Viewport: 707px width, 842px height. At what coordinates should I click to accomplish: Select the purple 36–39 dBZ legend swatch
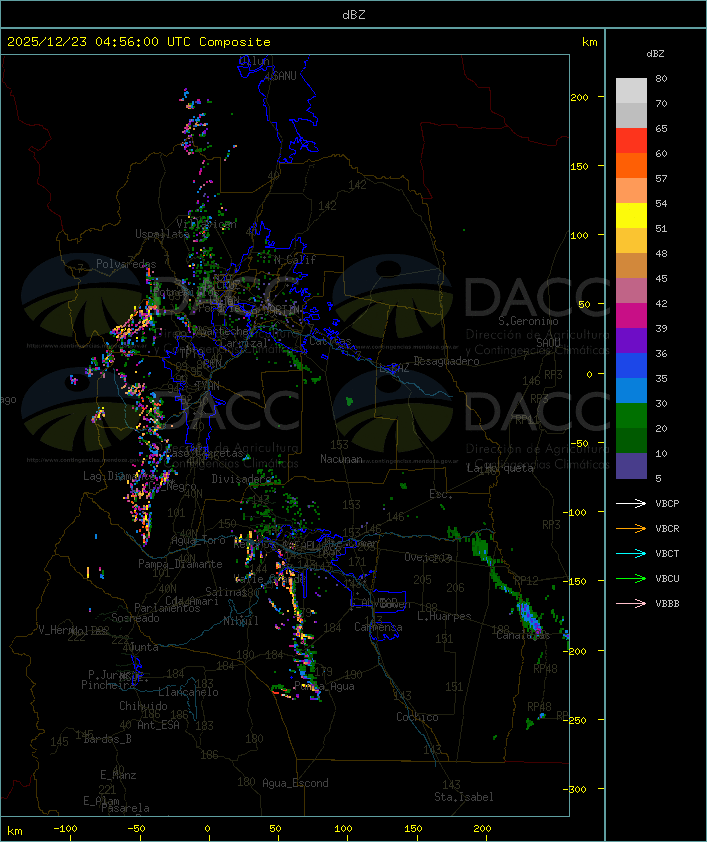point(631,340)
